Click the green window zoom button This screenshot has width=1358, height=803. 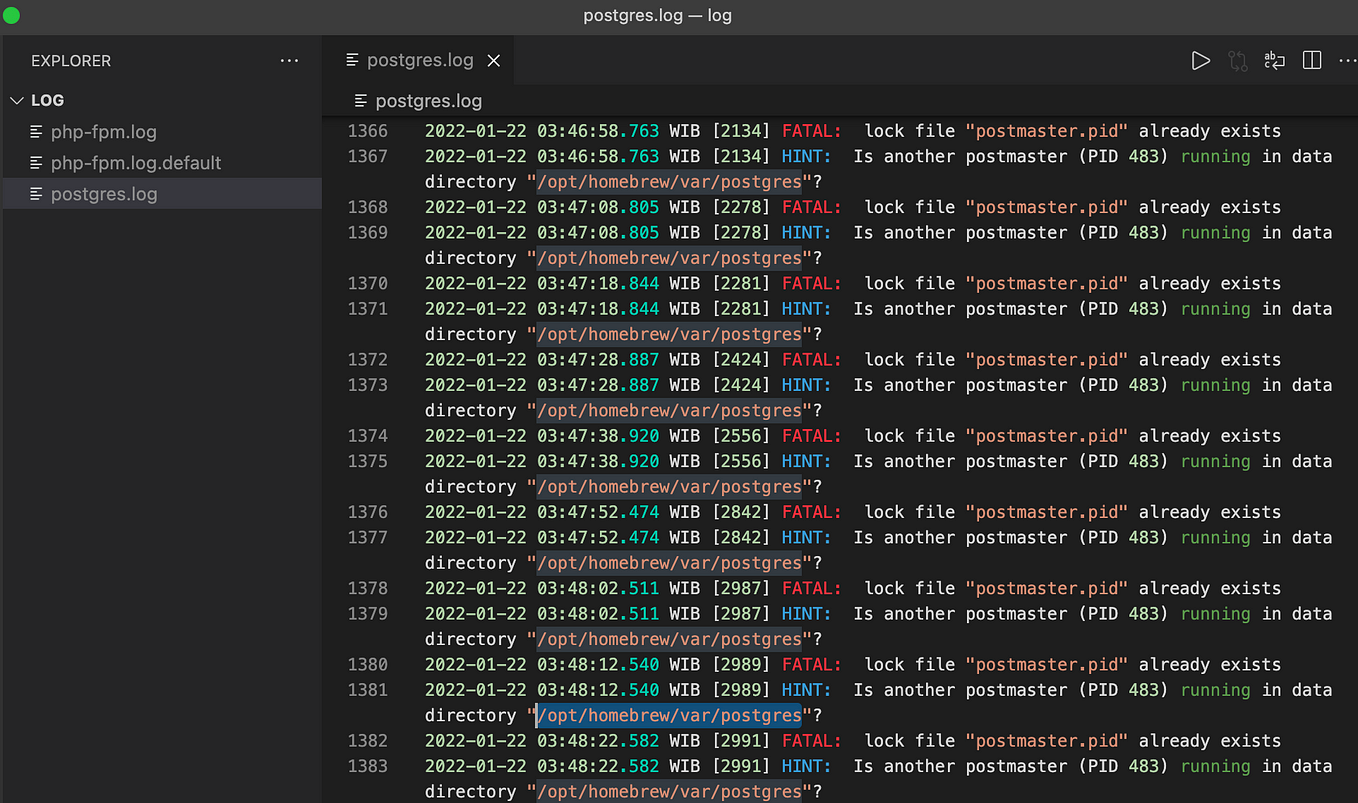(x=11, y=15)
